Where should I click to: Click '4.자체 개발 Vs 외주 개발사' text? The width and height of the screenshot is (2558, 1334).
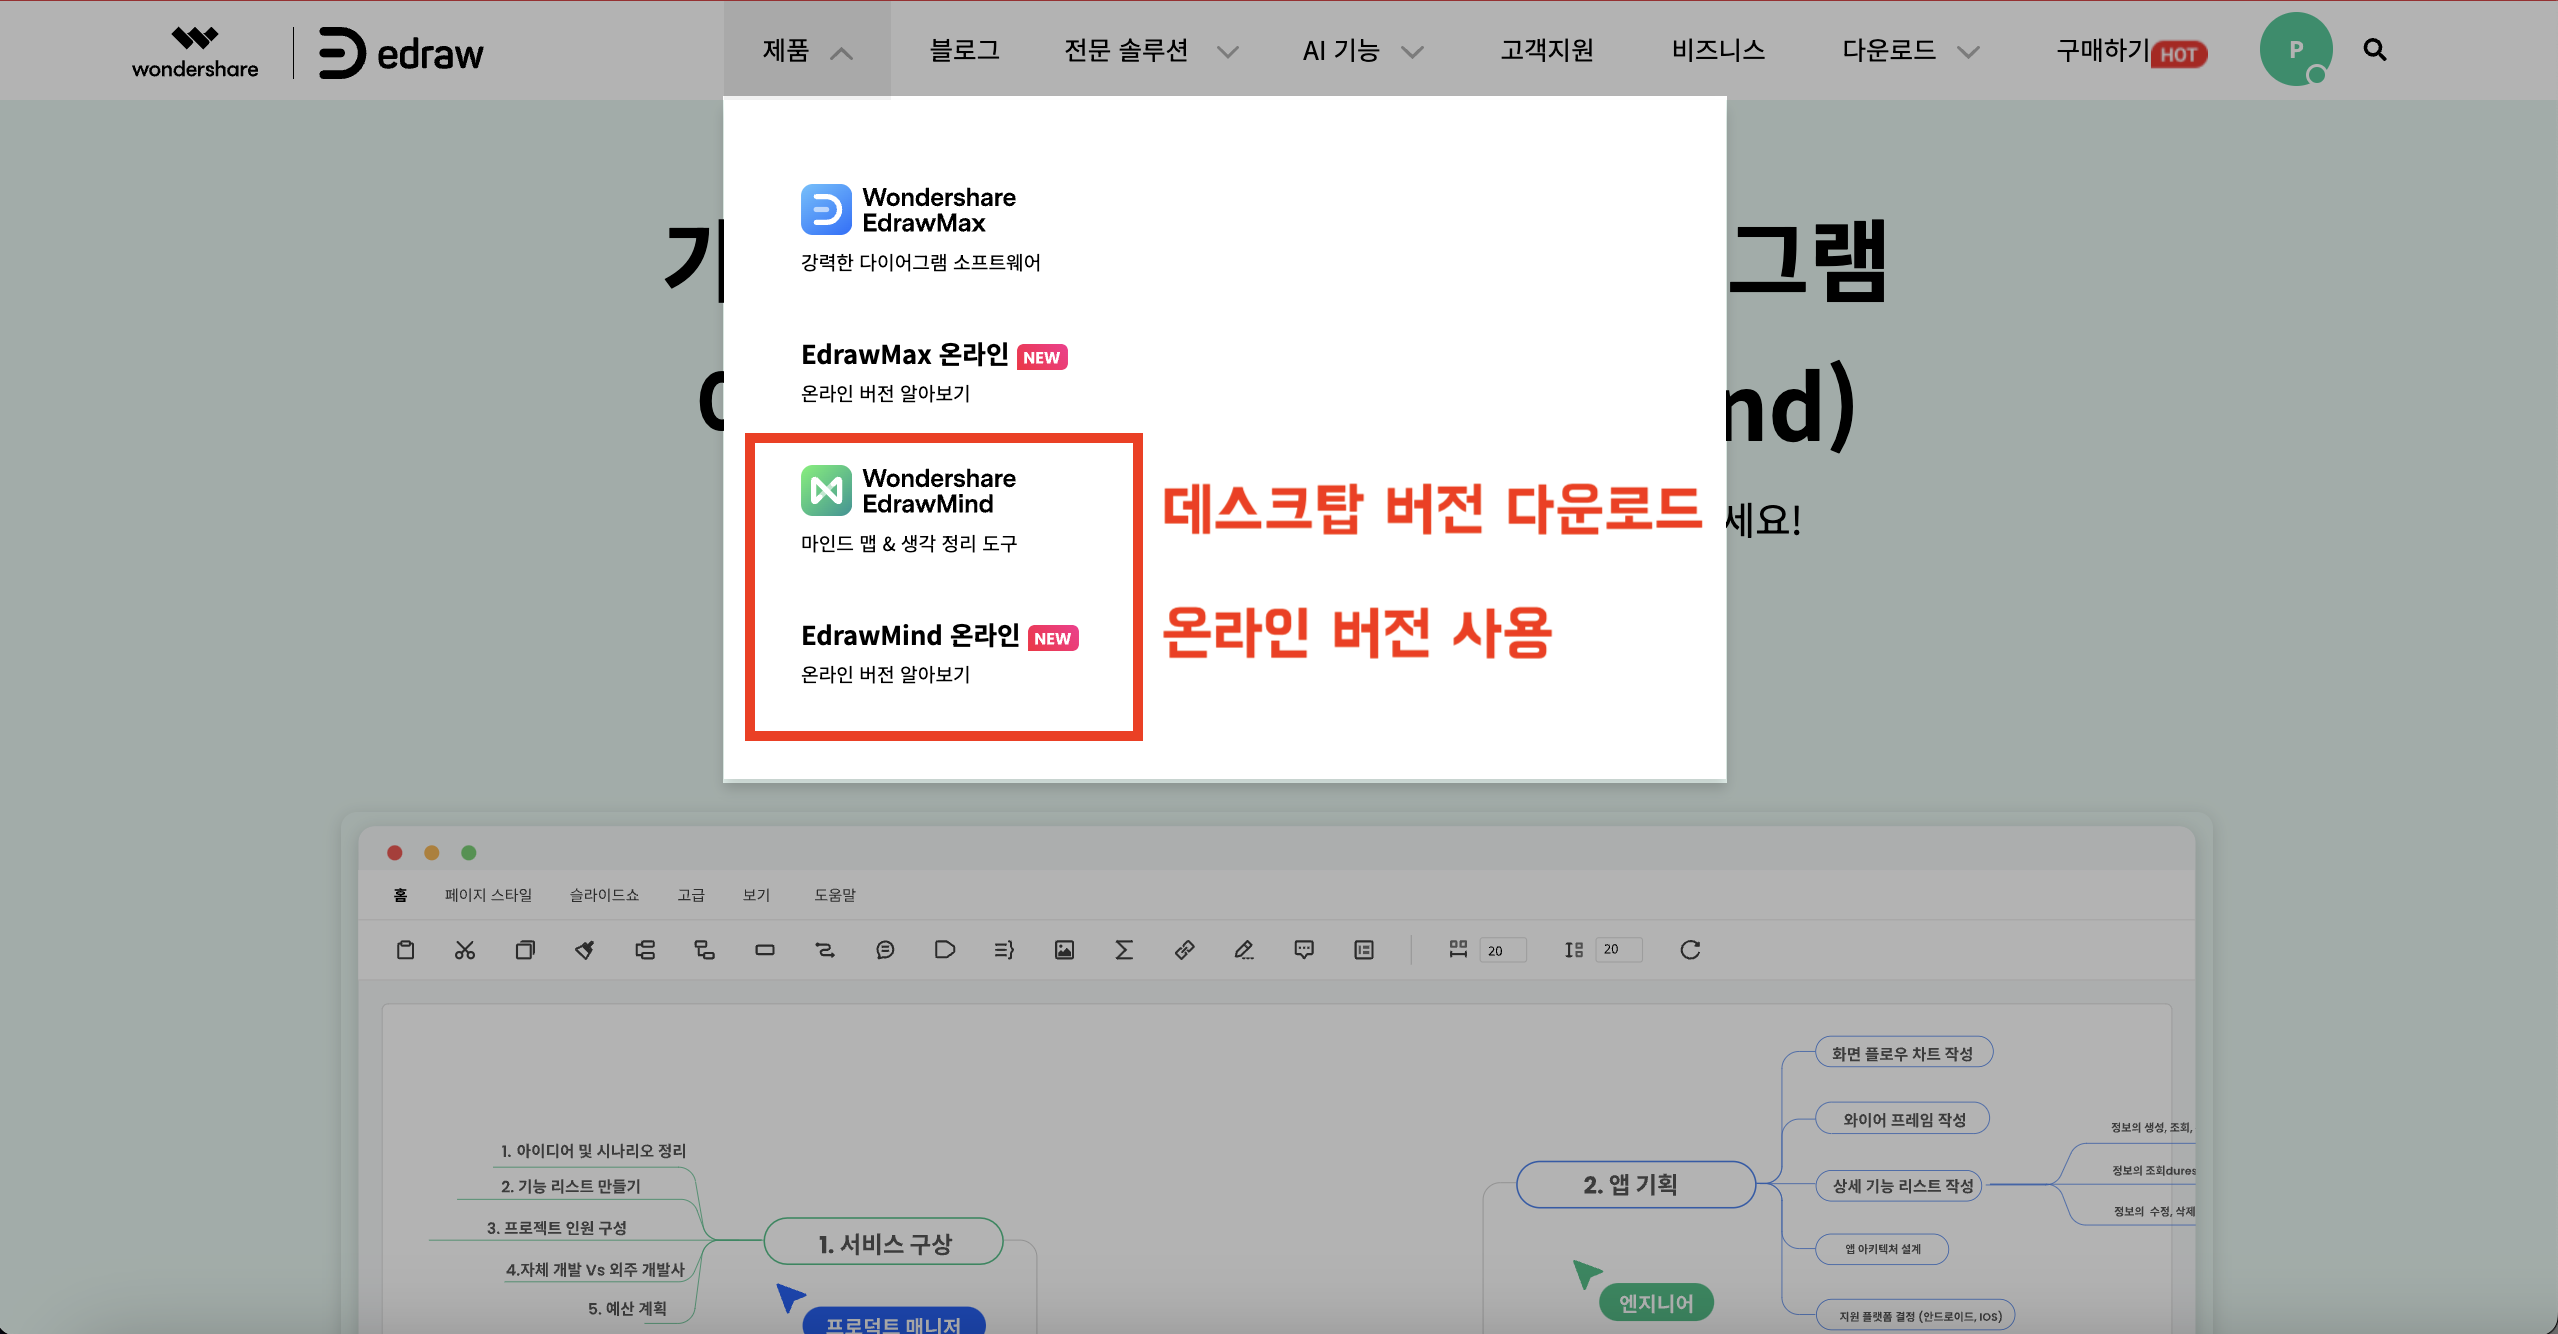point(595,1270)
